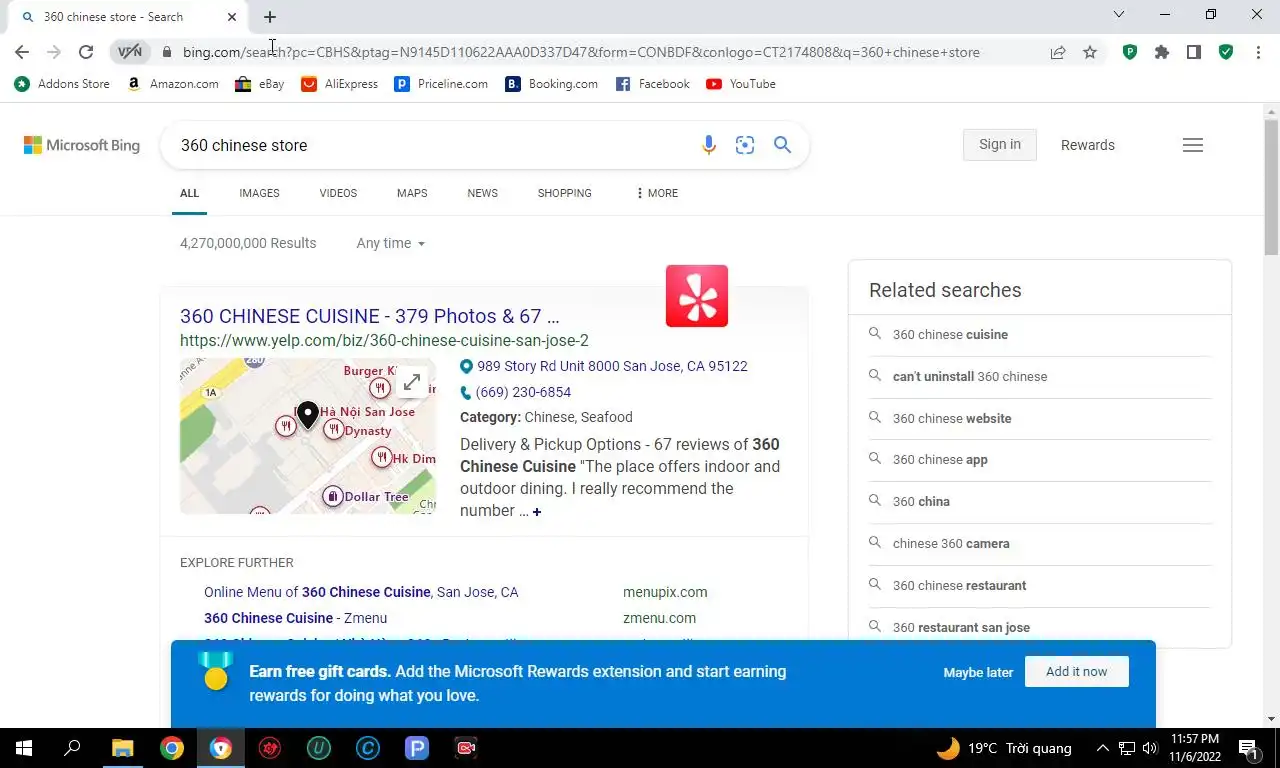This screenshot has height=768, width=1280.
Task: Select the ALL results tab
Action: click(189, 193)
